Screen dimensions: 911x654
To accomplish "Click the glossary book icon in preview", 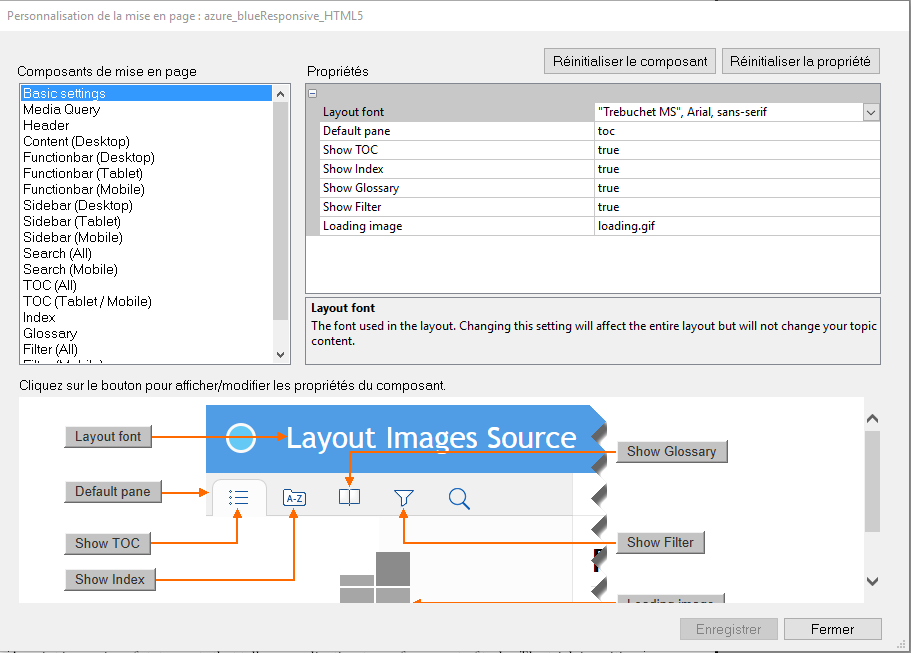I will pos(349,497).
